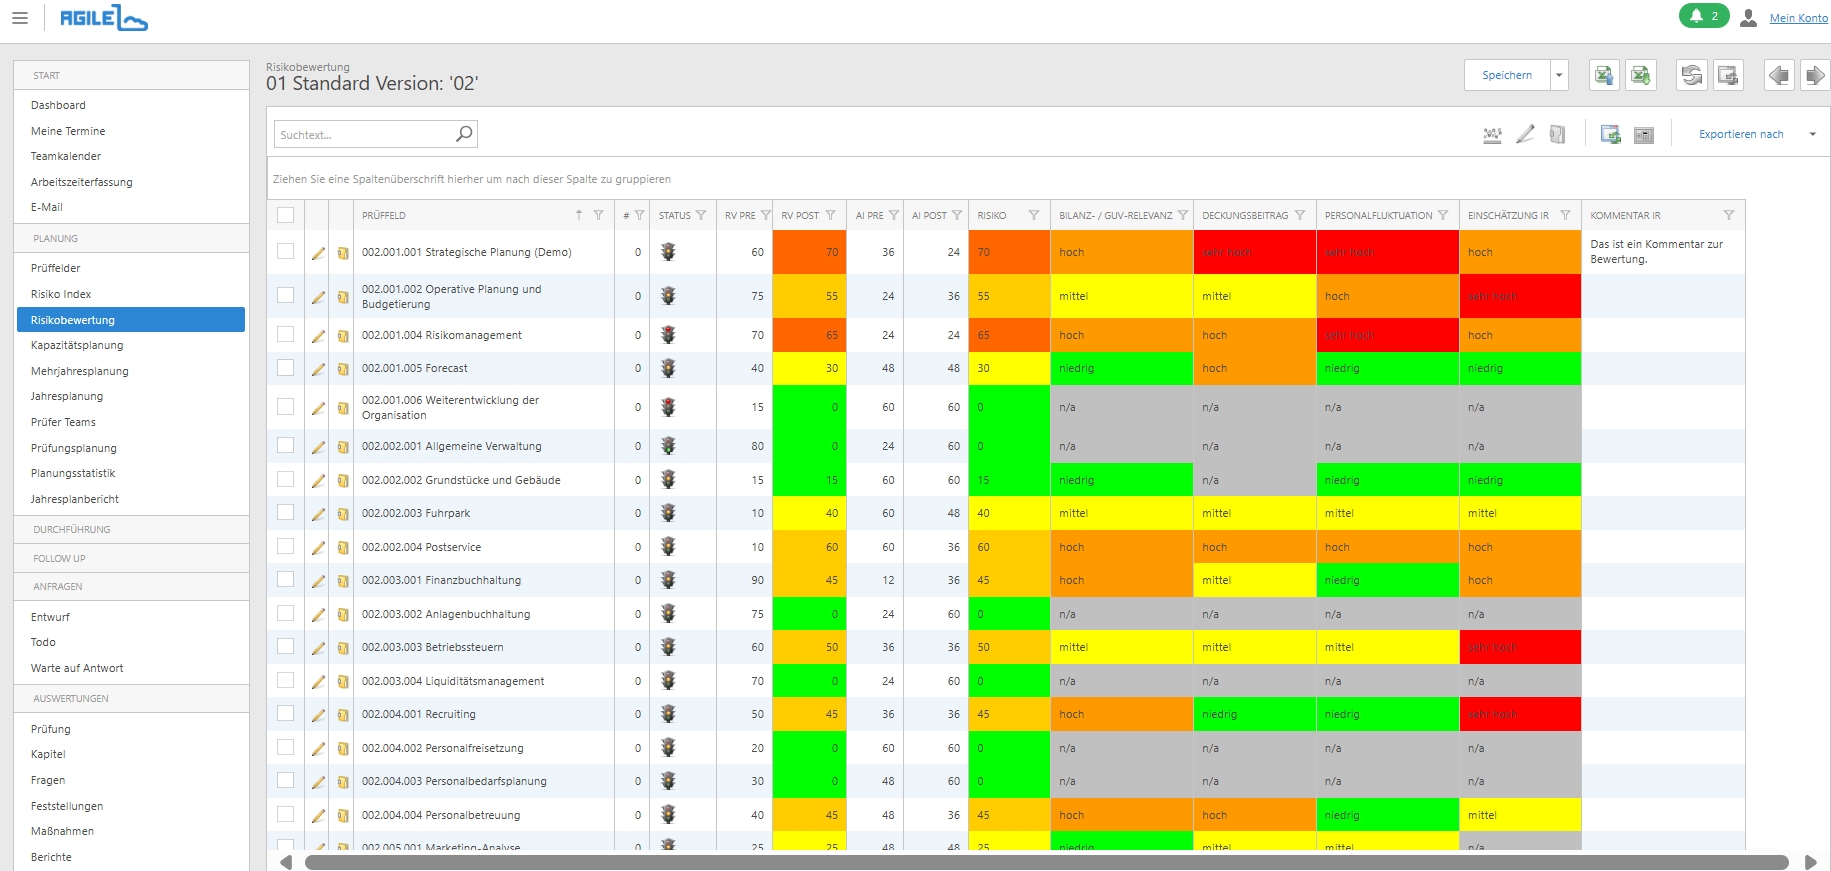Open filter for RV POST column
Image resolution: width=1831 pixels, height=871 pixels.
[x=830, y=215]
